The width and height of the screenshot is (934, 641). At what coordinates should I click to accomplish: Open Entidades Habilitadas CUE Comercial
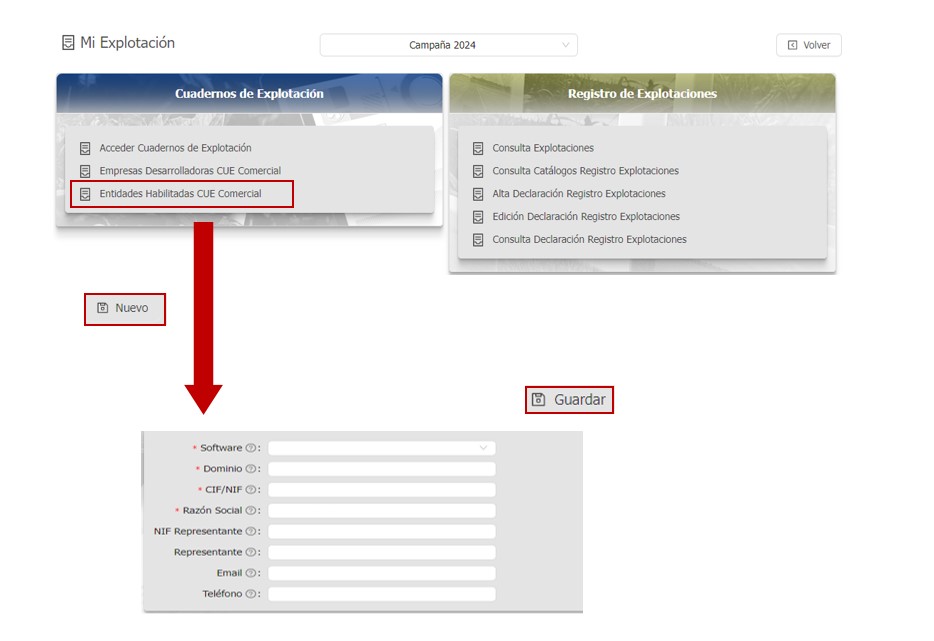pos(180,194)
